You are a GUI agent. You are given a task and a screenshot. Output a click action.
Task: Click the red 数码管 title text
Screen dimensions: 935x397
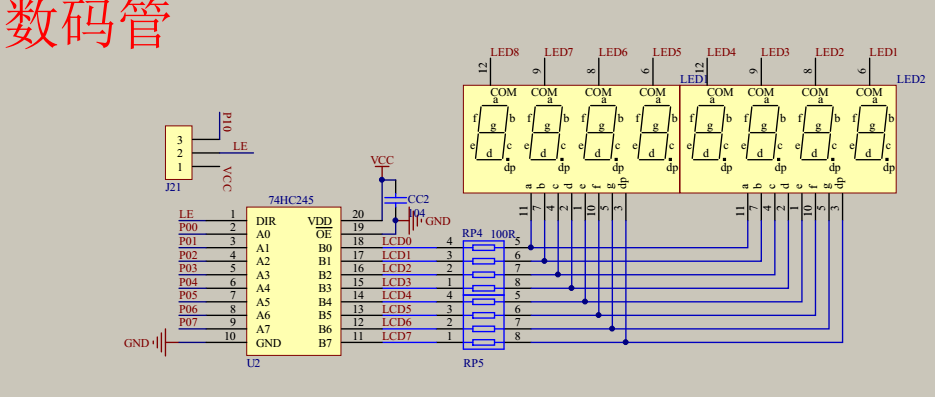(x=88, y=24)
